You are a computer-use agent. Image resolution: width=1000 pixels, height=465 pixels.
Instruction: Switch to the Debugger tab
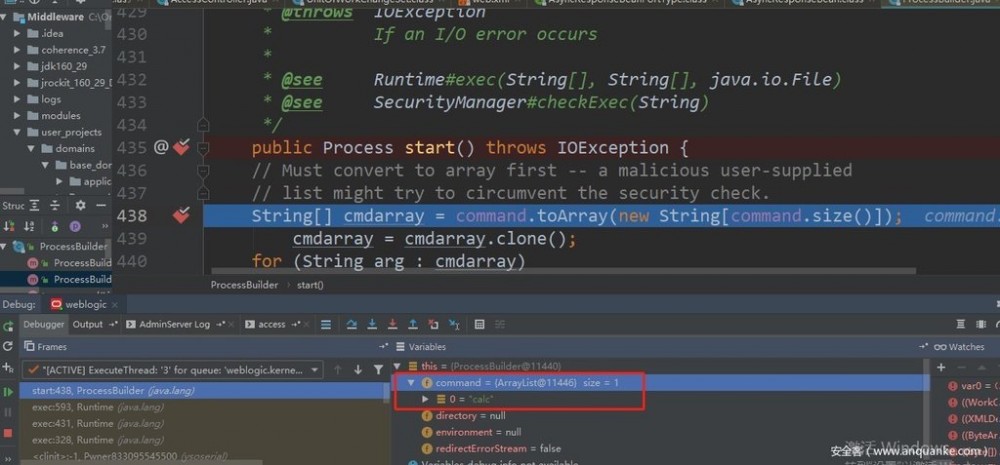click(44, 324)
